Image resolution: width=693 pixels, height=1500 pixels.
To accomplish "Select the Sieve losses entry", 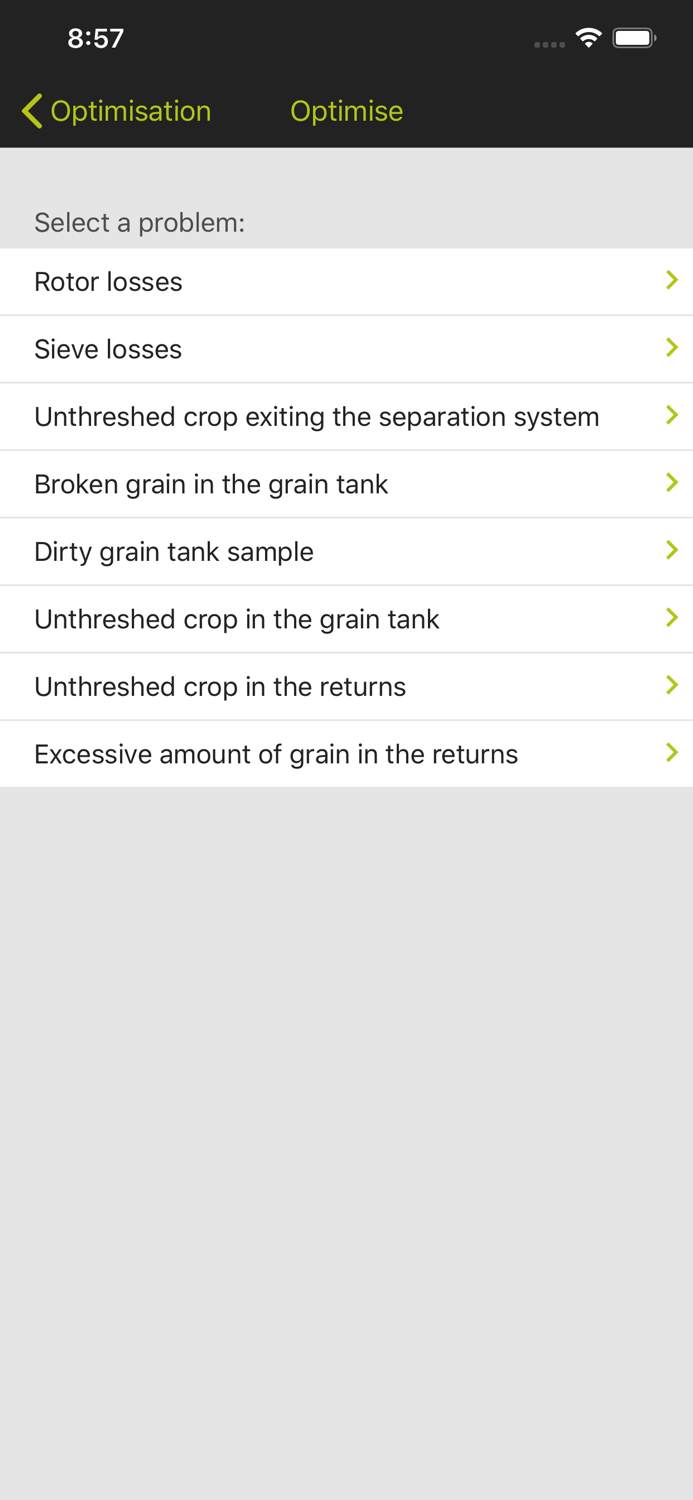I will point(108,349).
